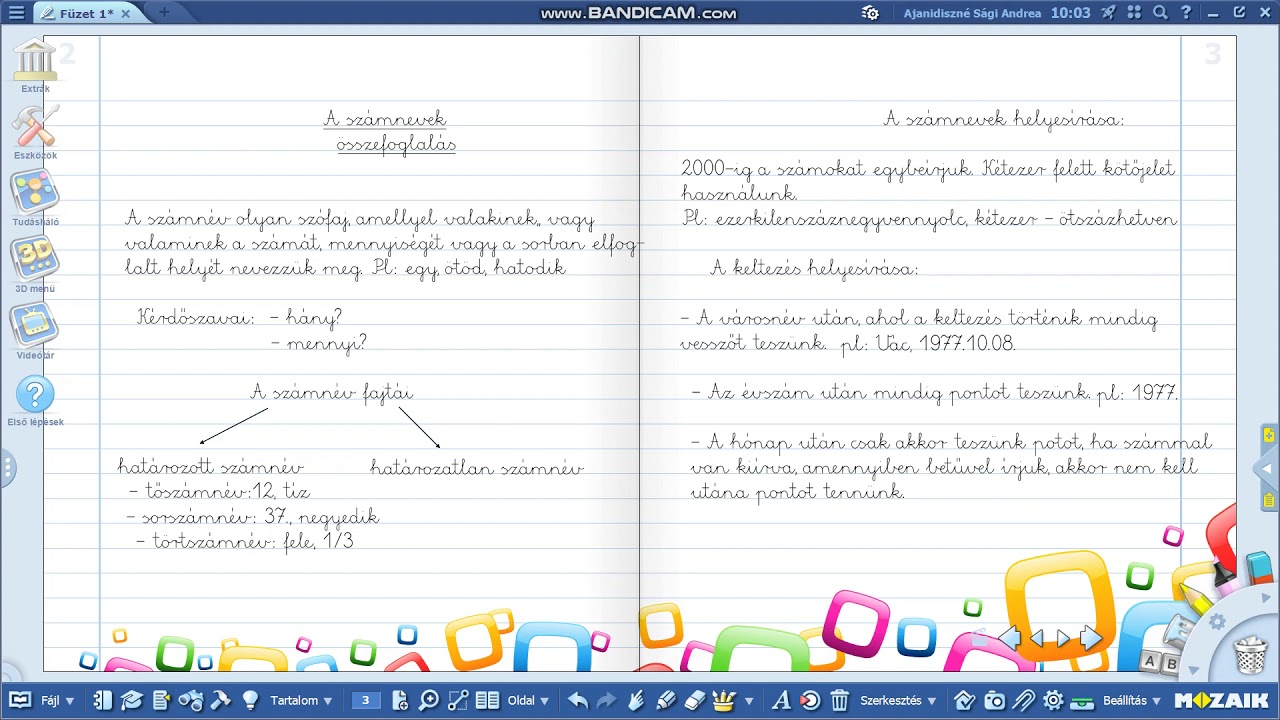The width and height of the screenshot is (1280, 720).
Task: Click the yellow clipboard icon on right edge
Action: (x=1269, y=499)
